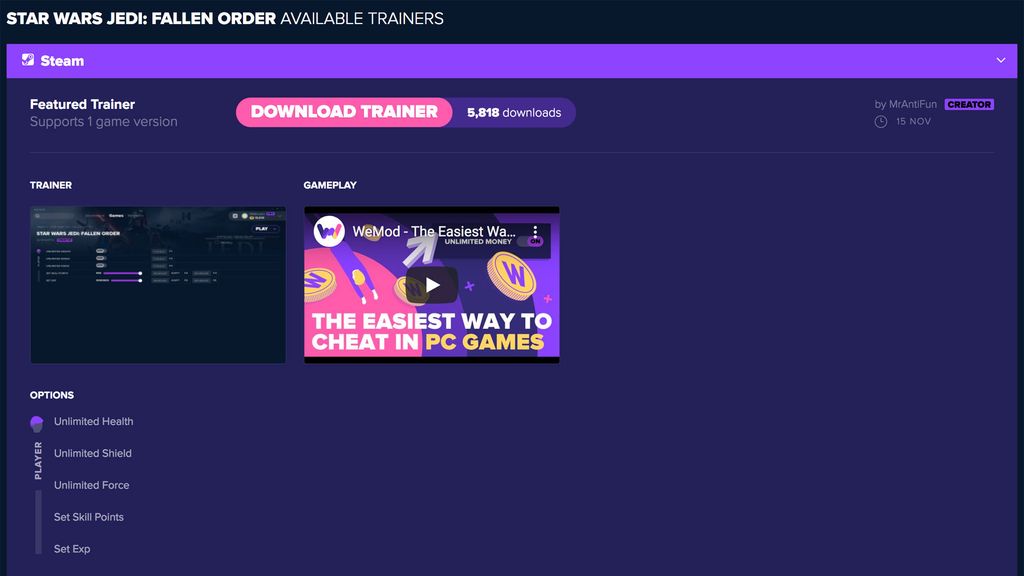Click the clock icon beside the 15 NOV date
1024x576 pixels.
[x=881, y=121]
